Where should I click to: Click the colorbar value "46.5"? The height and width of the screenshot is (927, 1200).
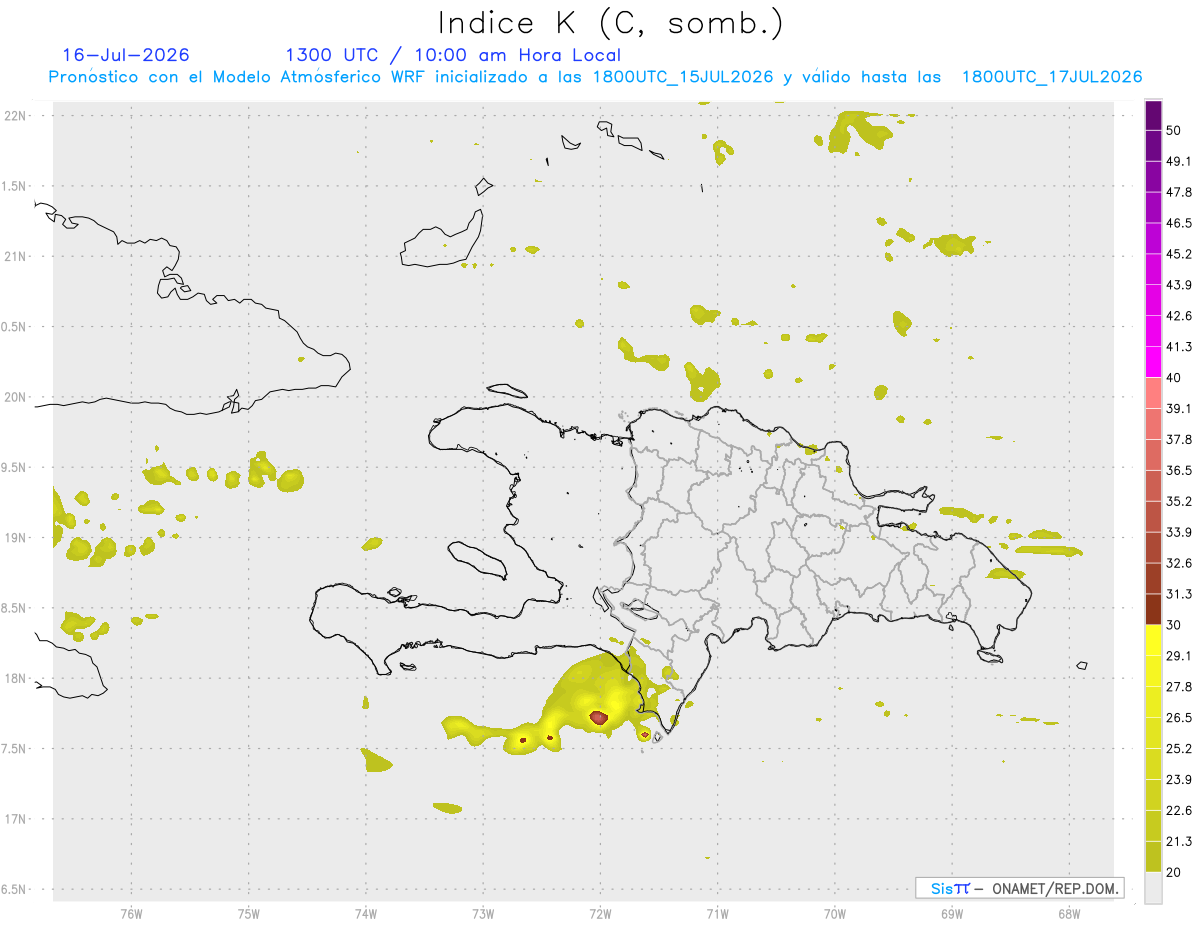1179,223
